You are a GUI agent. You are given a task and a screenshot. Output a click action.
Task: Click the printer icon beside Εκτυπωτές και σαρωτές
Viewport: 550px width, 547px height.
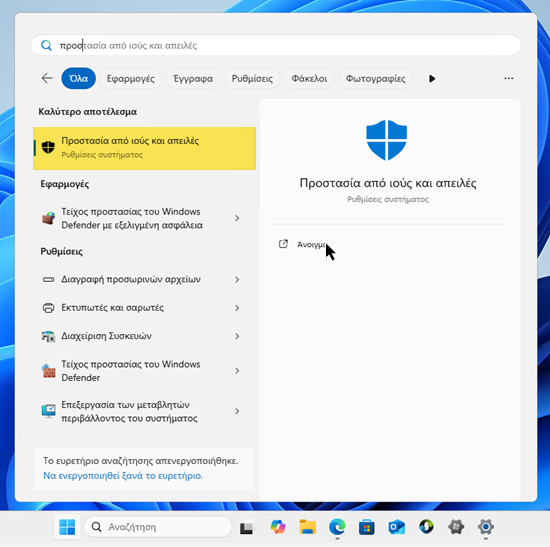click(48, 308)
